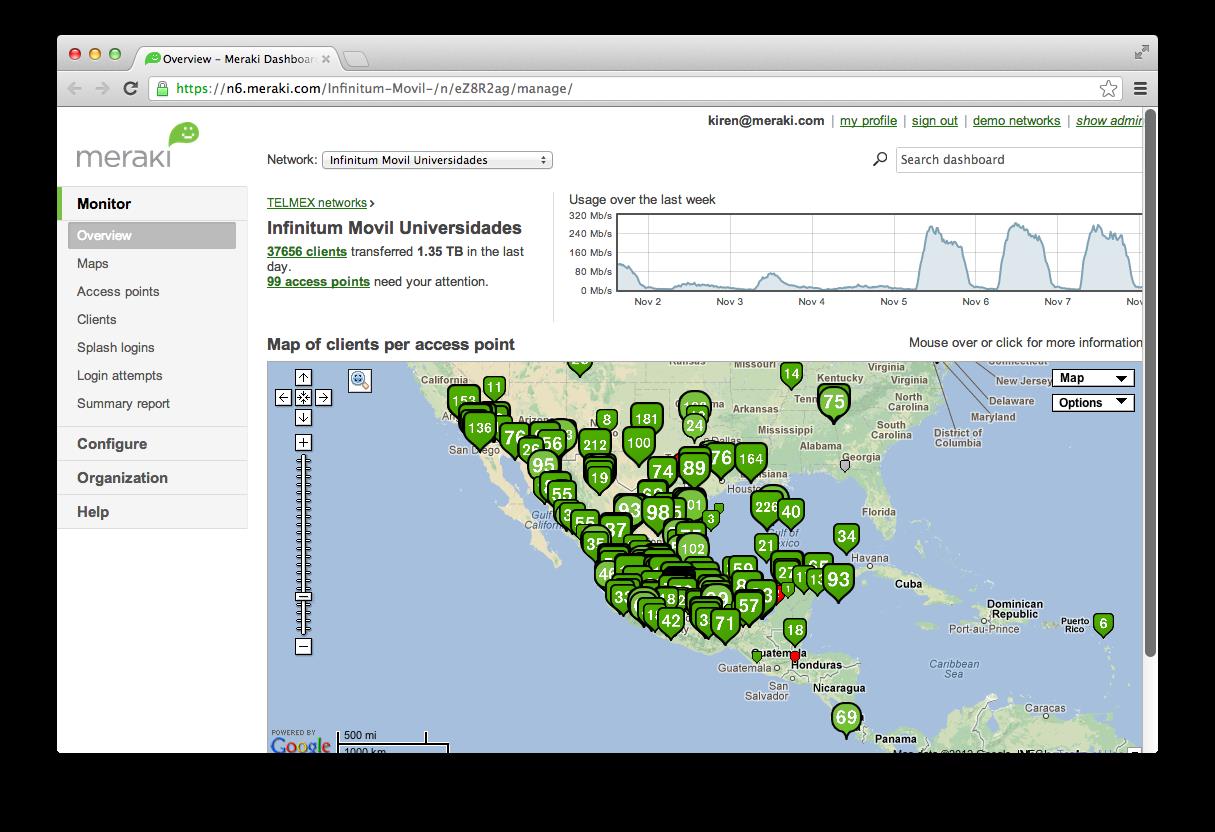Click the access point marker 18
The image size is (1215, 832).
[x=795, y=630]
